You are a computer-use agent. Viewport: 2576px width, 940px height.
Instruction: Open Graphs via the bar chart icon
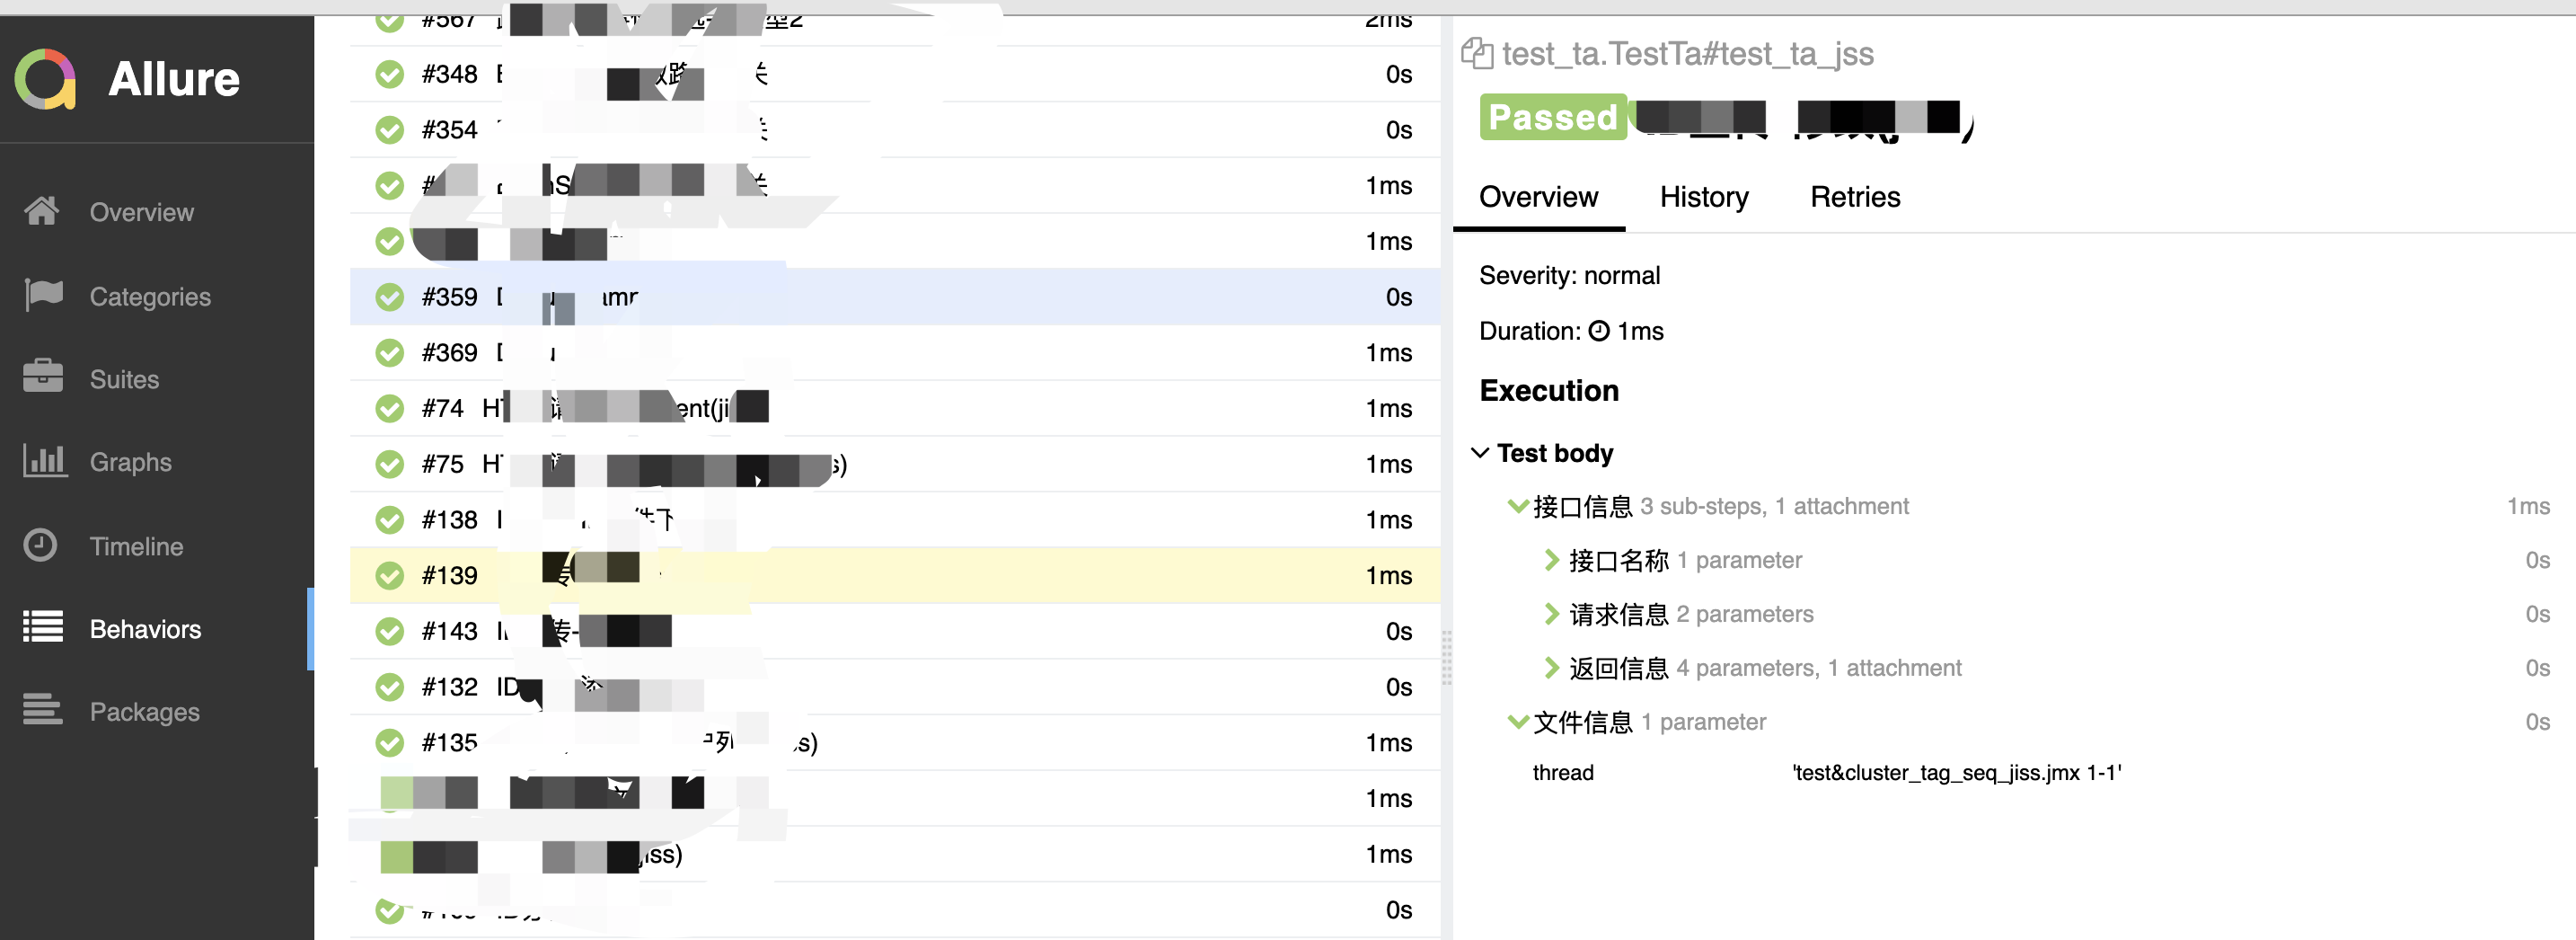click(x=44, y=461)
